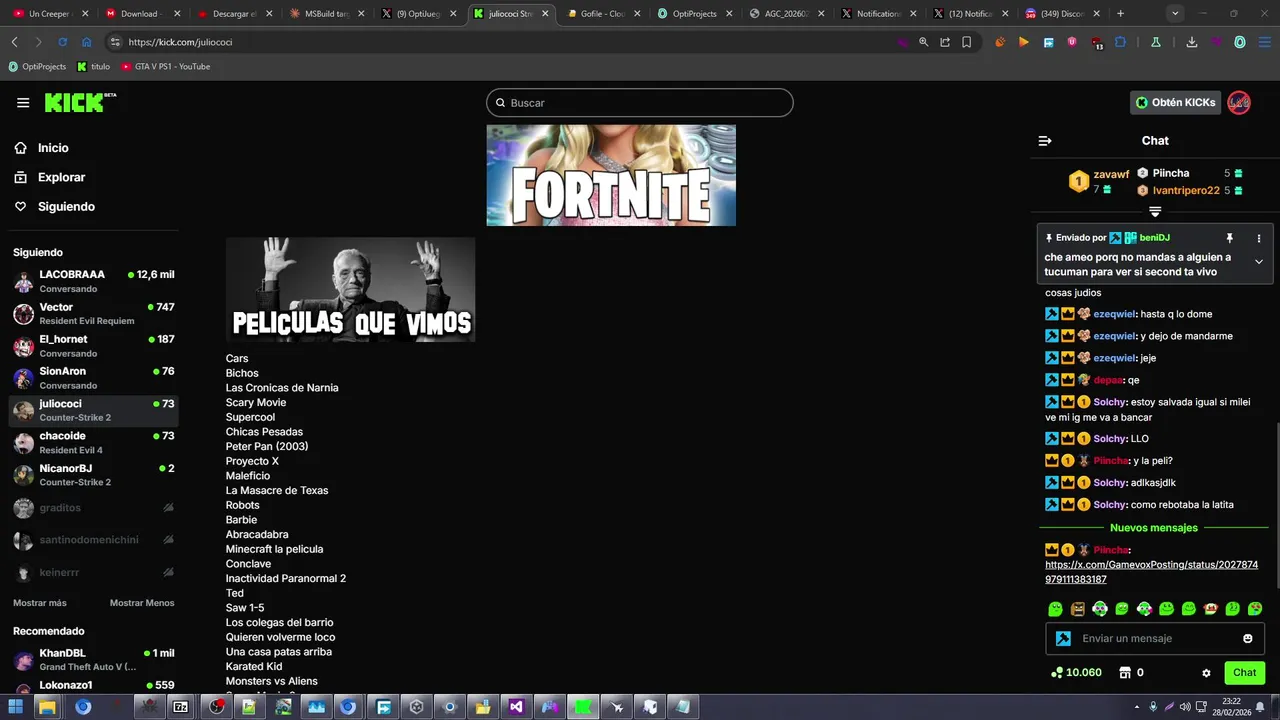Viewport: 1280px width, 720px height.
Task: Click the Fortnite banner image
Action: pyautogui.click(x=611, y=175)
